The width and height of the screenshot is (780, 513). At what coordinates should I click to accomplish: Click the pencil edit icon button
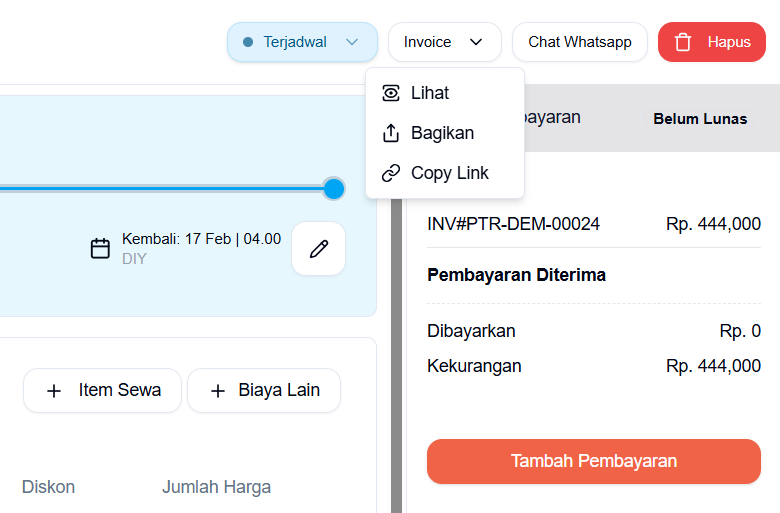(319, 249)
